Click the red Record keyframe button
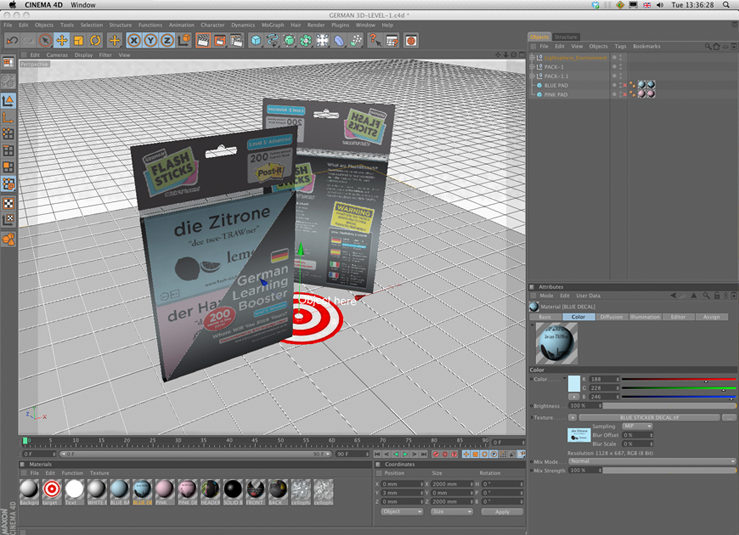This screenshot has height=535, width=739. pos(436,454)
